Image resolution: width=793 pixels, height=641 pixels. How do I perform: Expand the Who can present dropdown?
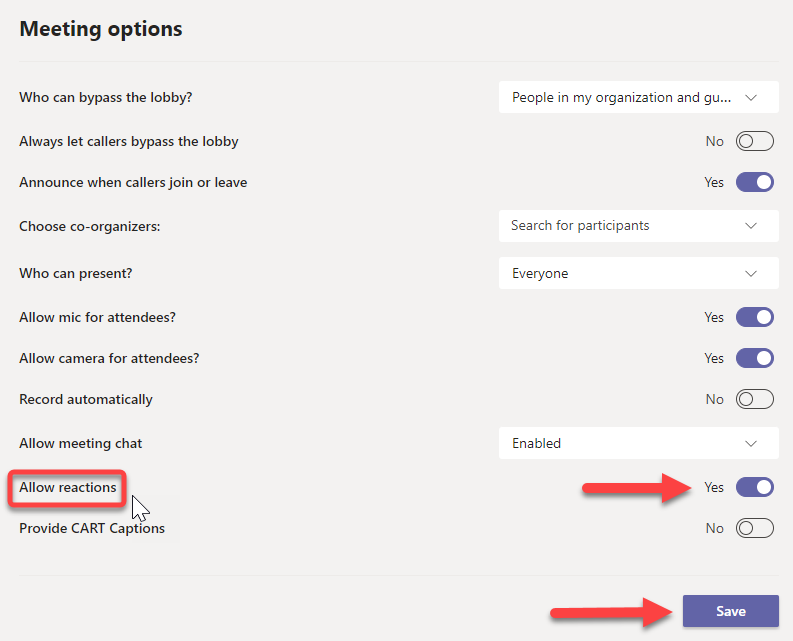point(637,273)
